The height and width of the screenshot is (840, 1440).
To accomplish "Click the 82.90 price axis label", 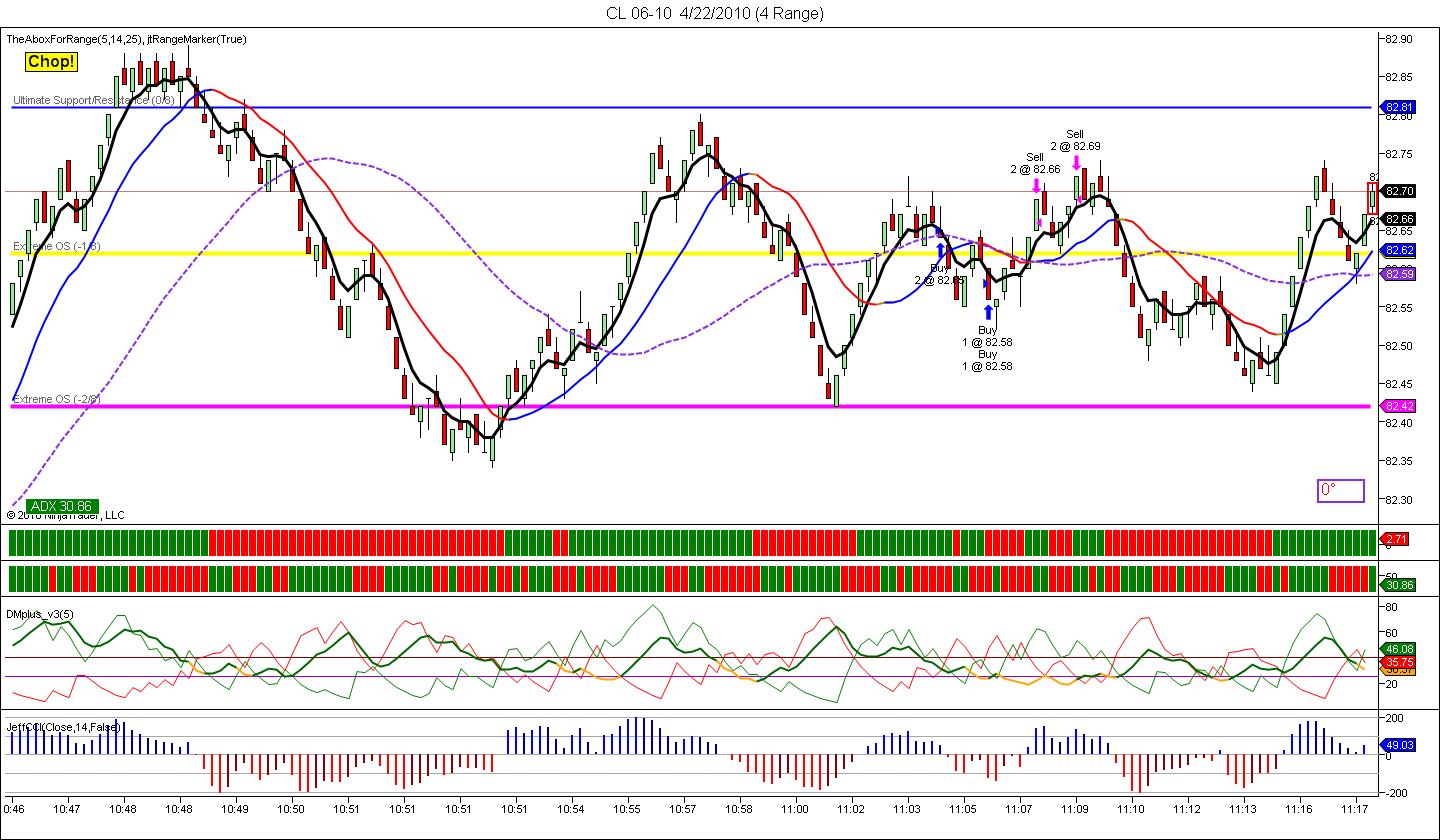I will tap(1398, 39).
